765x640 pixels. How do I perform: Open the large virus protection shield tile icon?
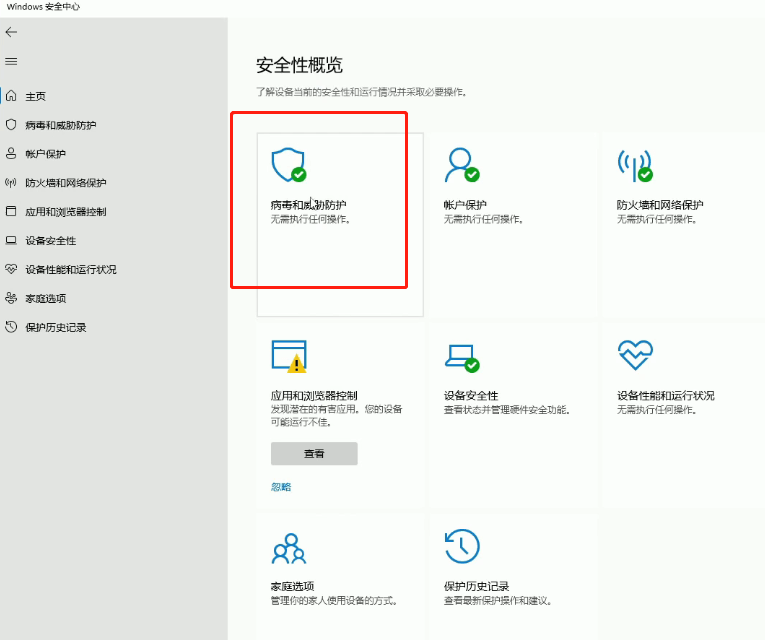[x=289, y=165]
